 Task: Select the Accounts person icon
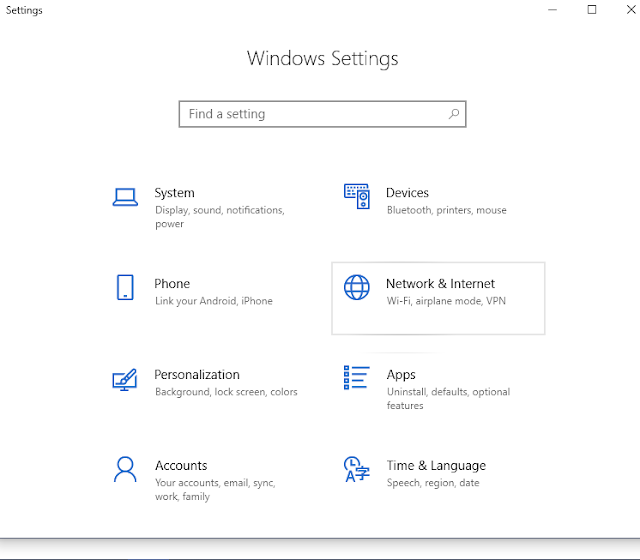coord(125,469)
